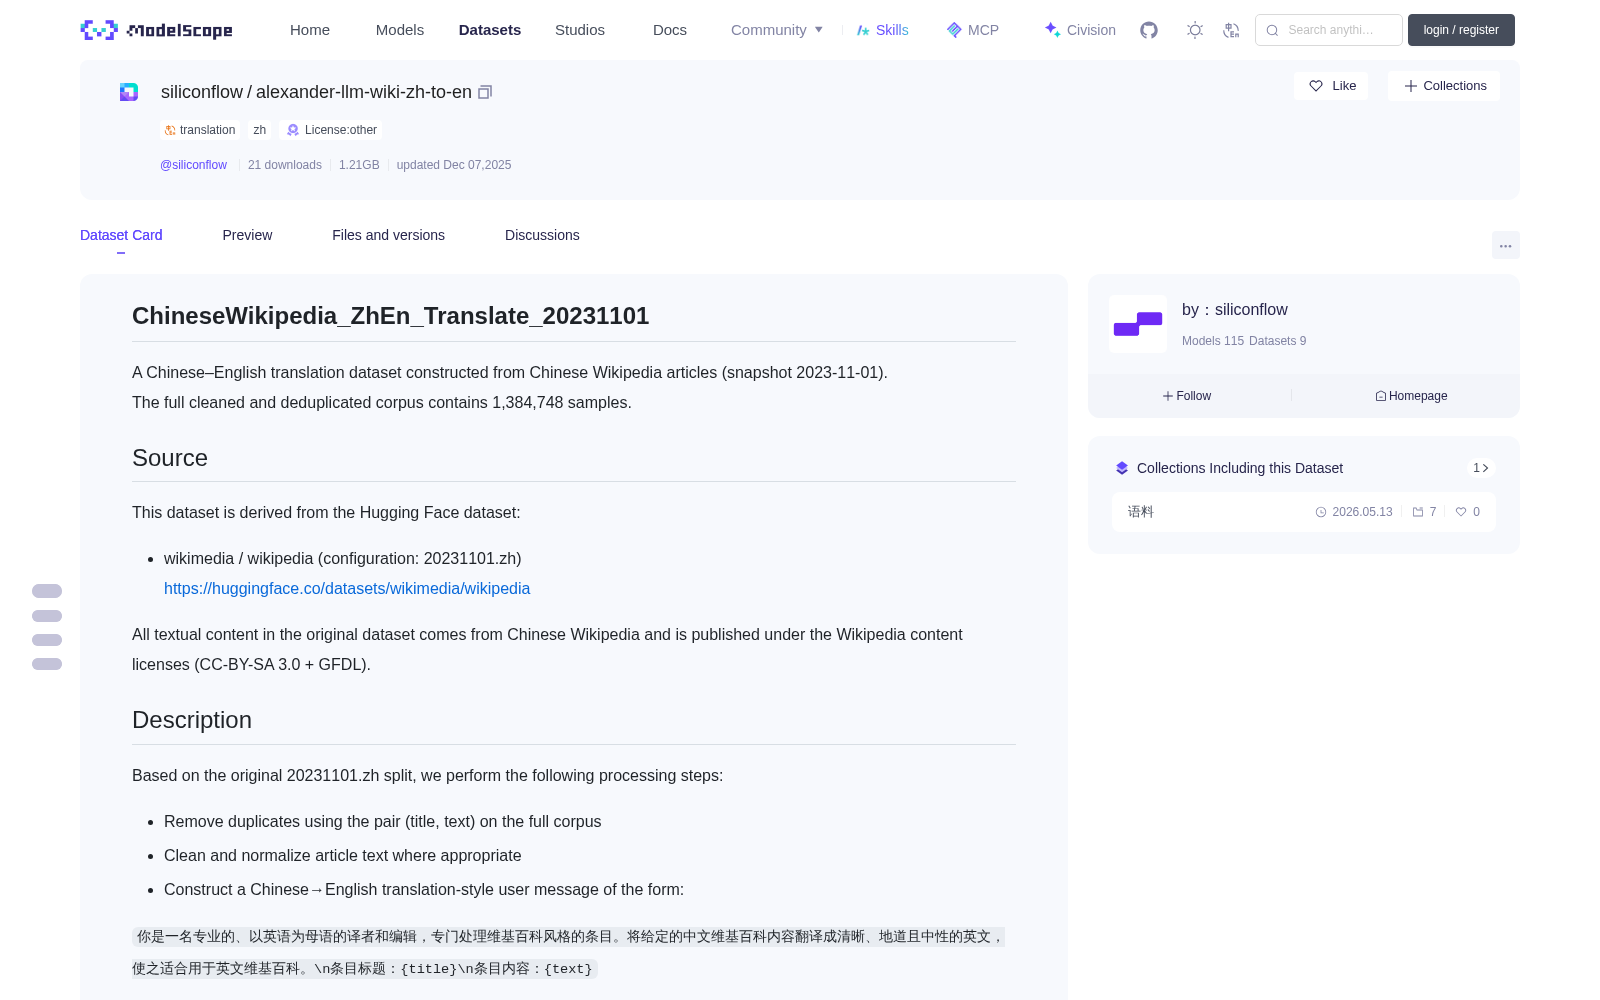
Task: Click siliconflow in the dataset path
Action: [x=202, y=92]
